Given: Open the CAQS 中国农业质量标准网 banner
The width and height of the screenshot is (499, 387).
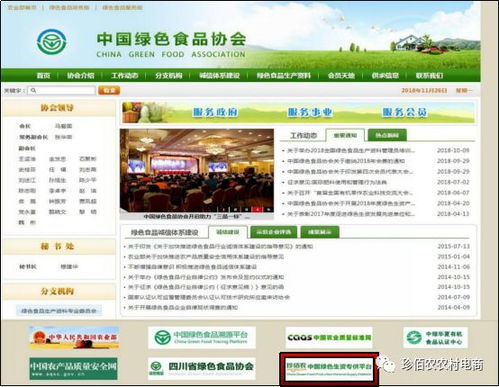Looking at the screenshot, I should tap(329, 337).
